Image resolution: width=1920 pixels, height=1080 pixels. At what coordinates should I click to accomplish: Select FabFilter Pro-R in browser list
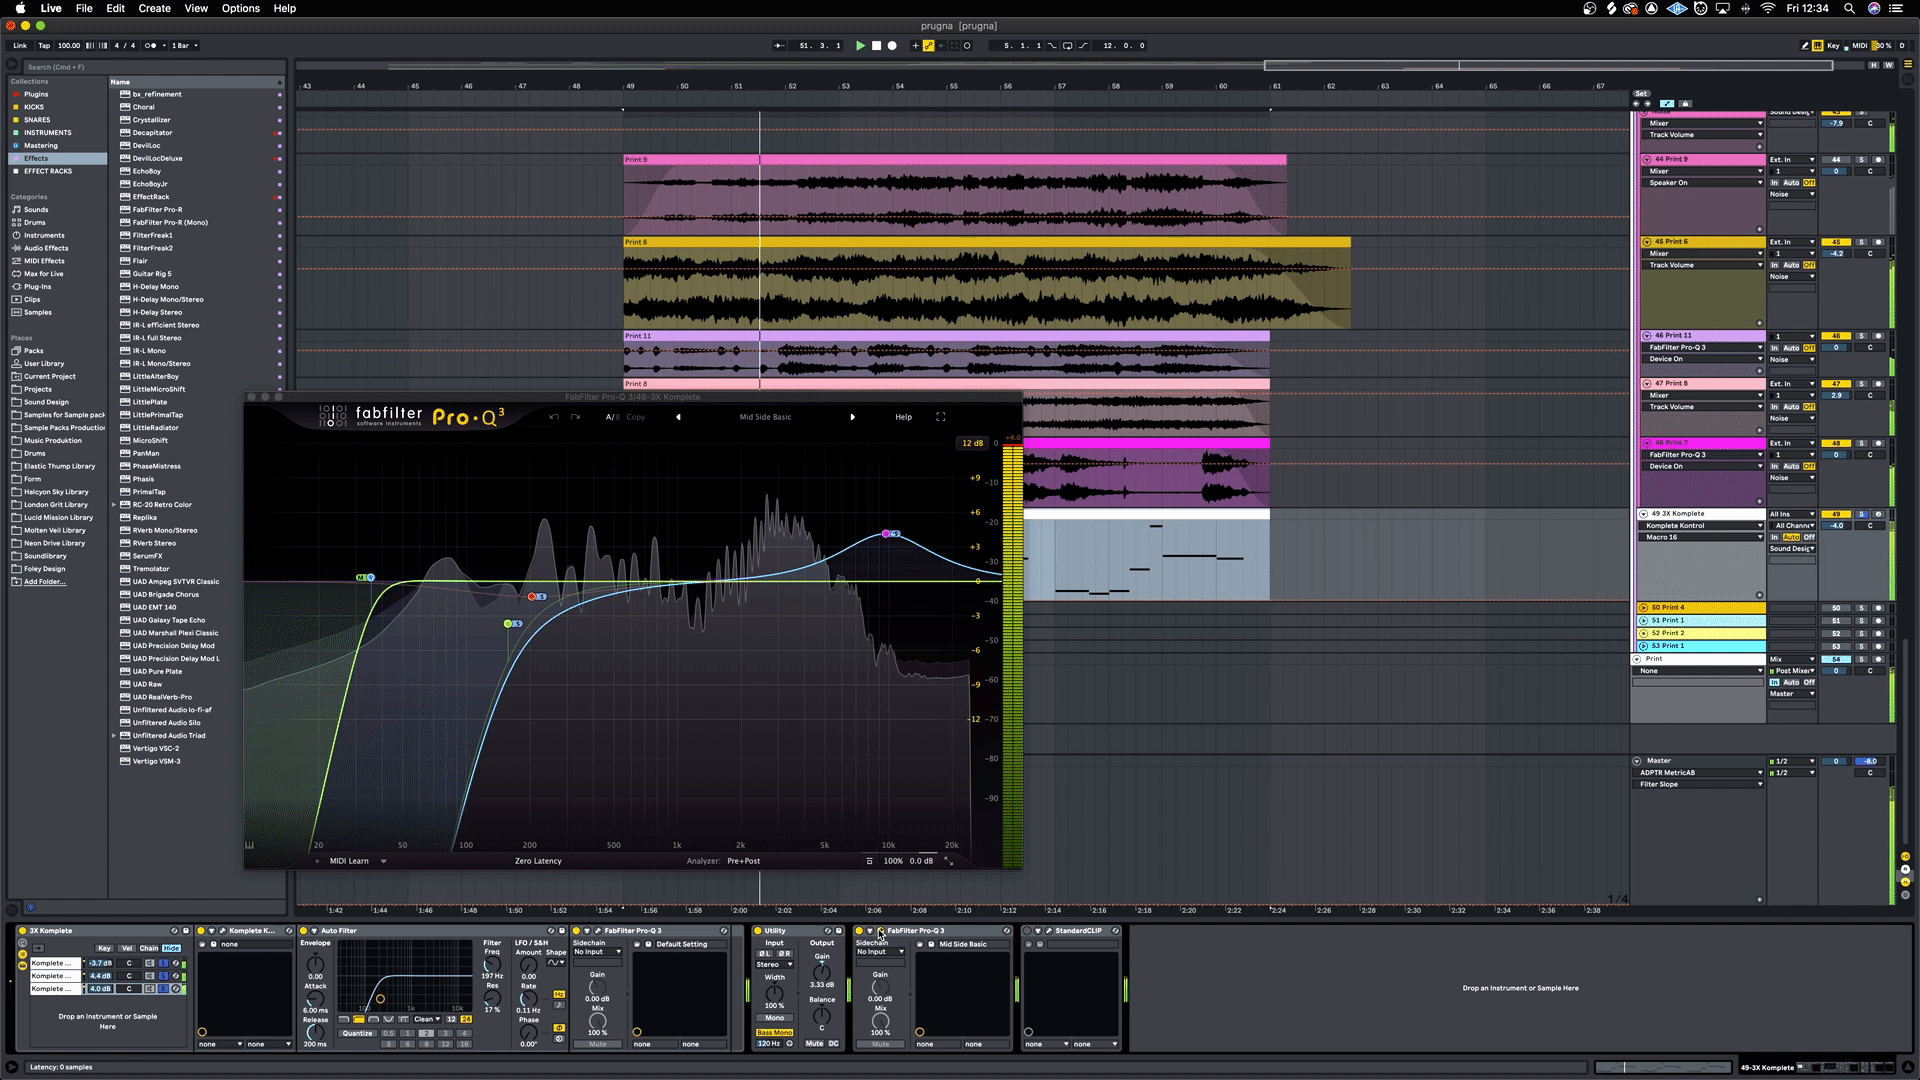[157, 210]
